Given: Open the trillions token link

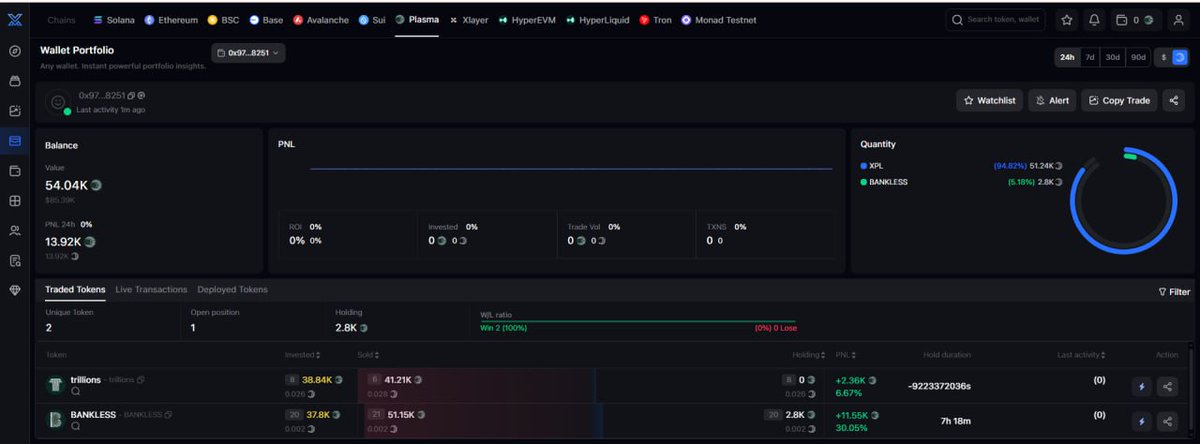Looking at the screenshot, I should tap(86, 380).
